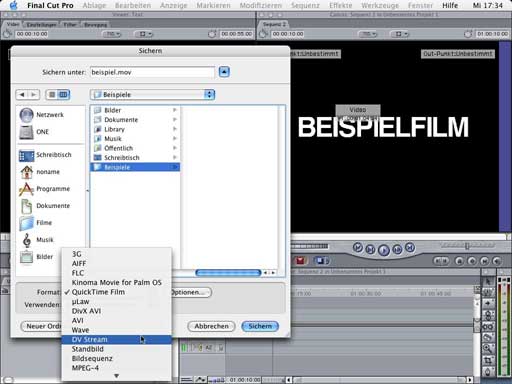Open the Beispiele folder location dropdown

pyautogui.click(x=152, y=95)
